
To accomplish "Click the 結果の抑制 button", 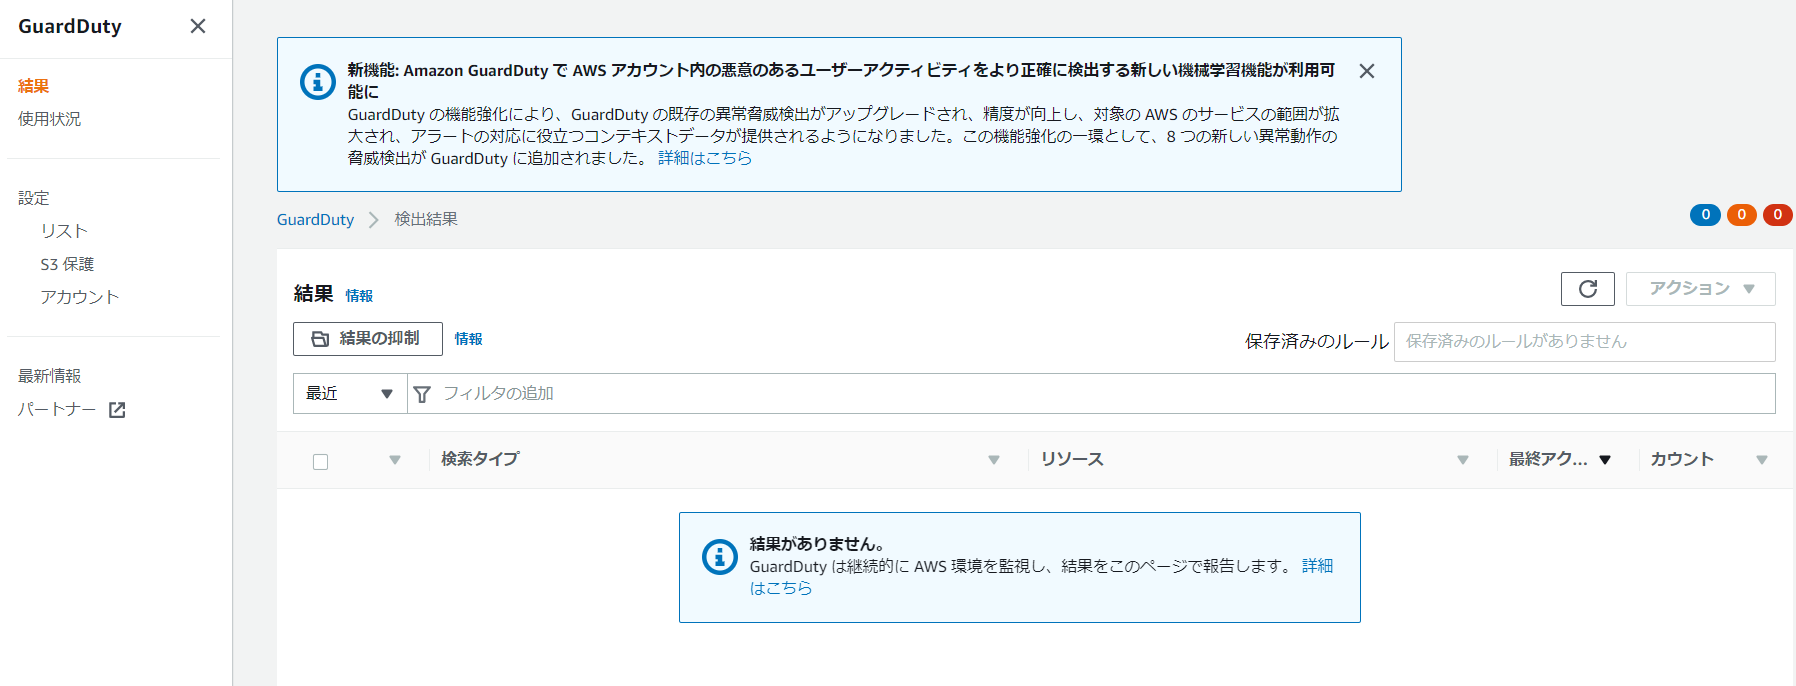I will coord(367,339).
